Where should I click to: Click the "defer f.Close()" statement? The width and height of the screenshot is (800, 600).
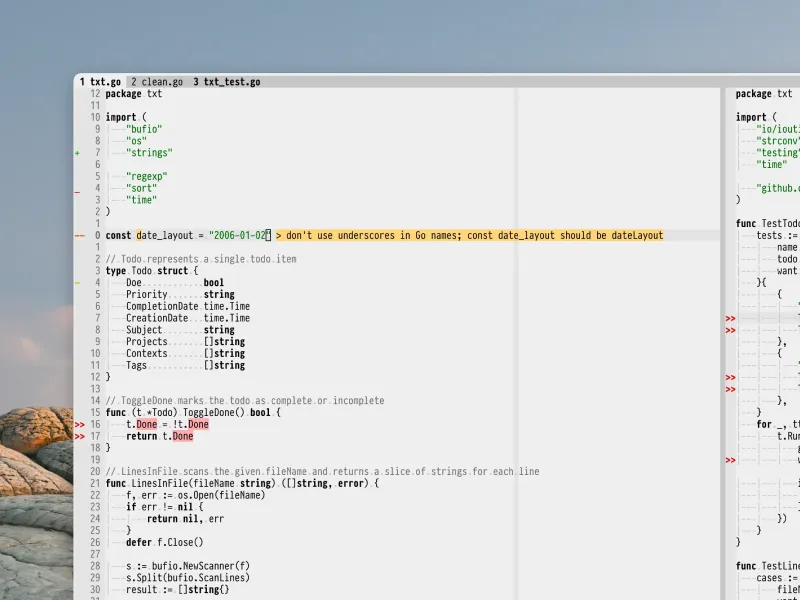pos(164,543)
